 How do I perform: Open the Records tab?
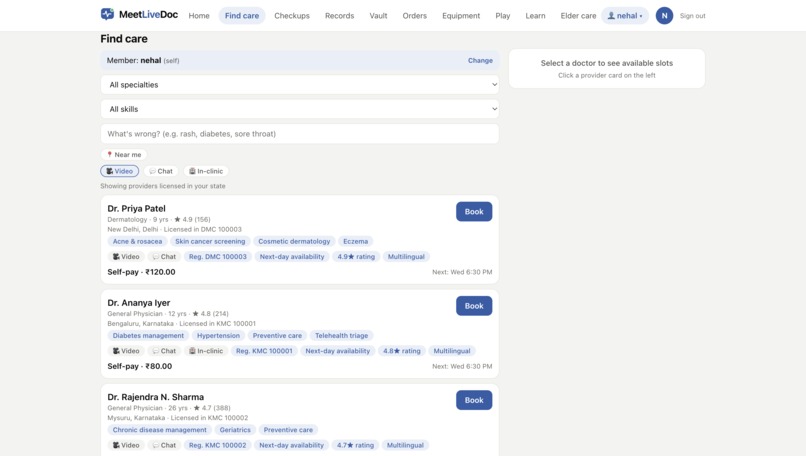(x=339, y=16)
